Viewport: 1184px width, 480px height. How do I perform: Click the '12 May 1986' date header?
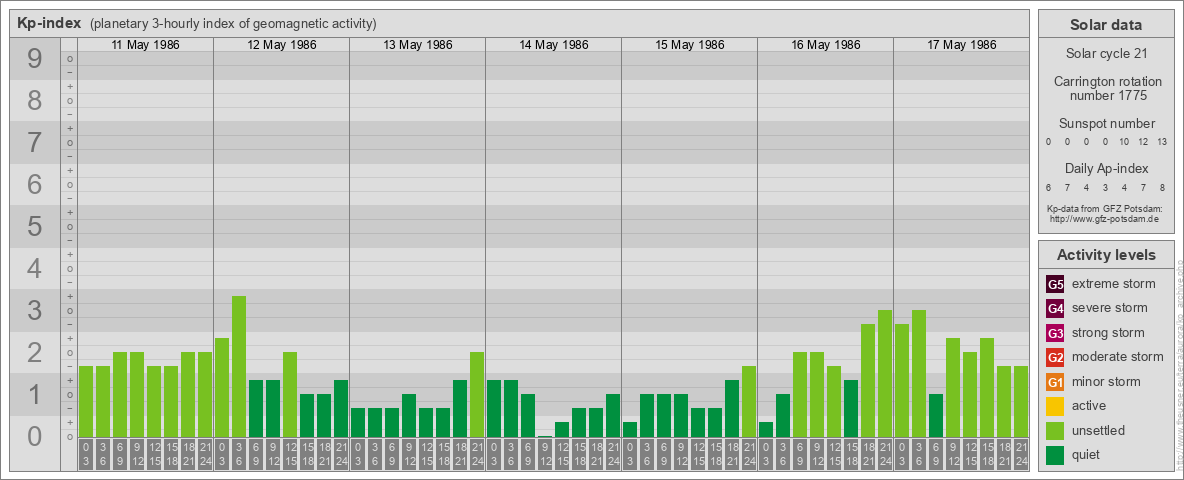click(x=282, y=45)
